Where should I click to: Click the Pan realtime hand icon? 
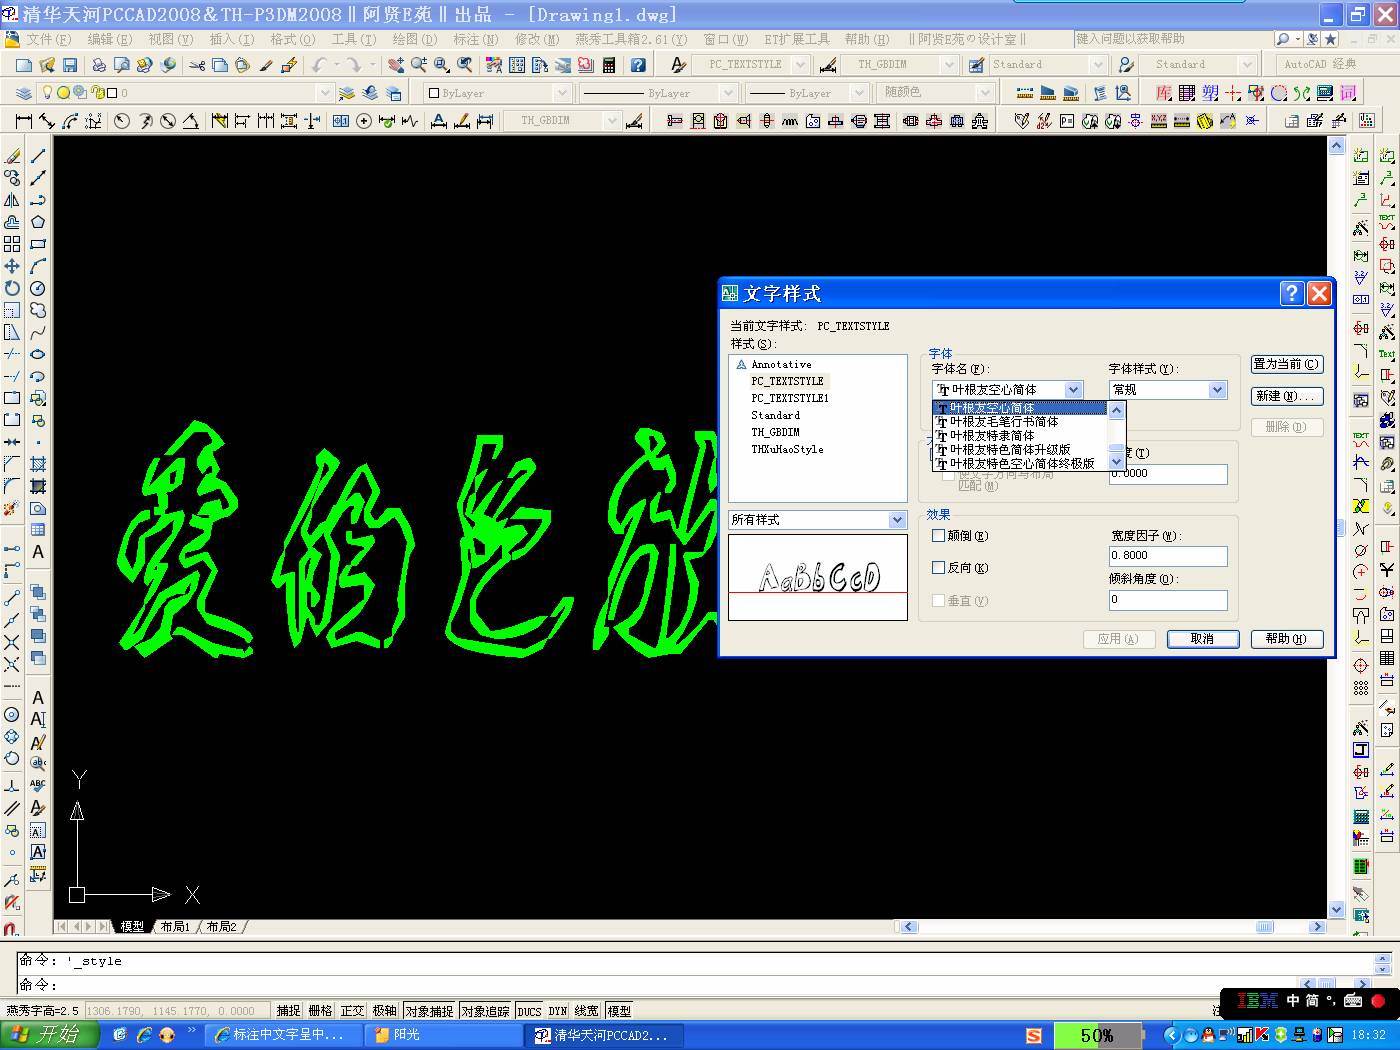click(396, 65)
